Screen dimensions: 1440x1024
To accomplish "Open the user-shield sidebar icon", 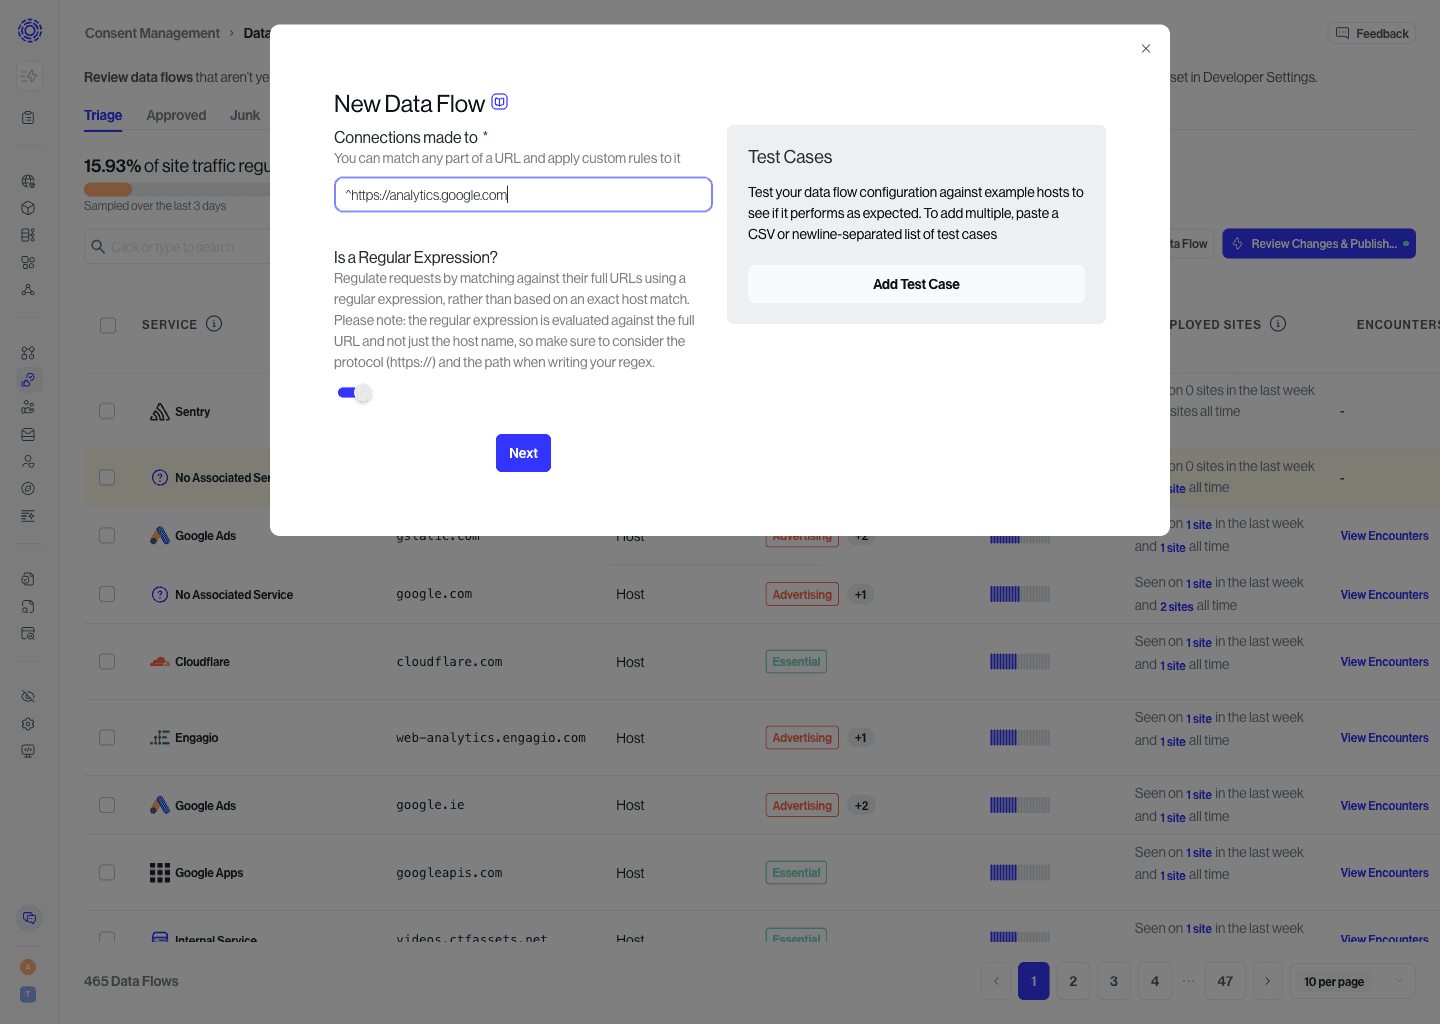I will [28, 461].
